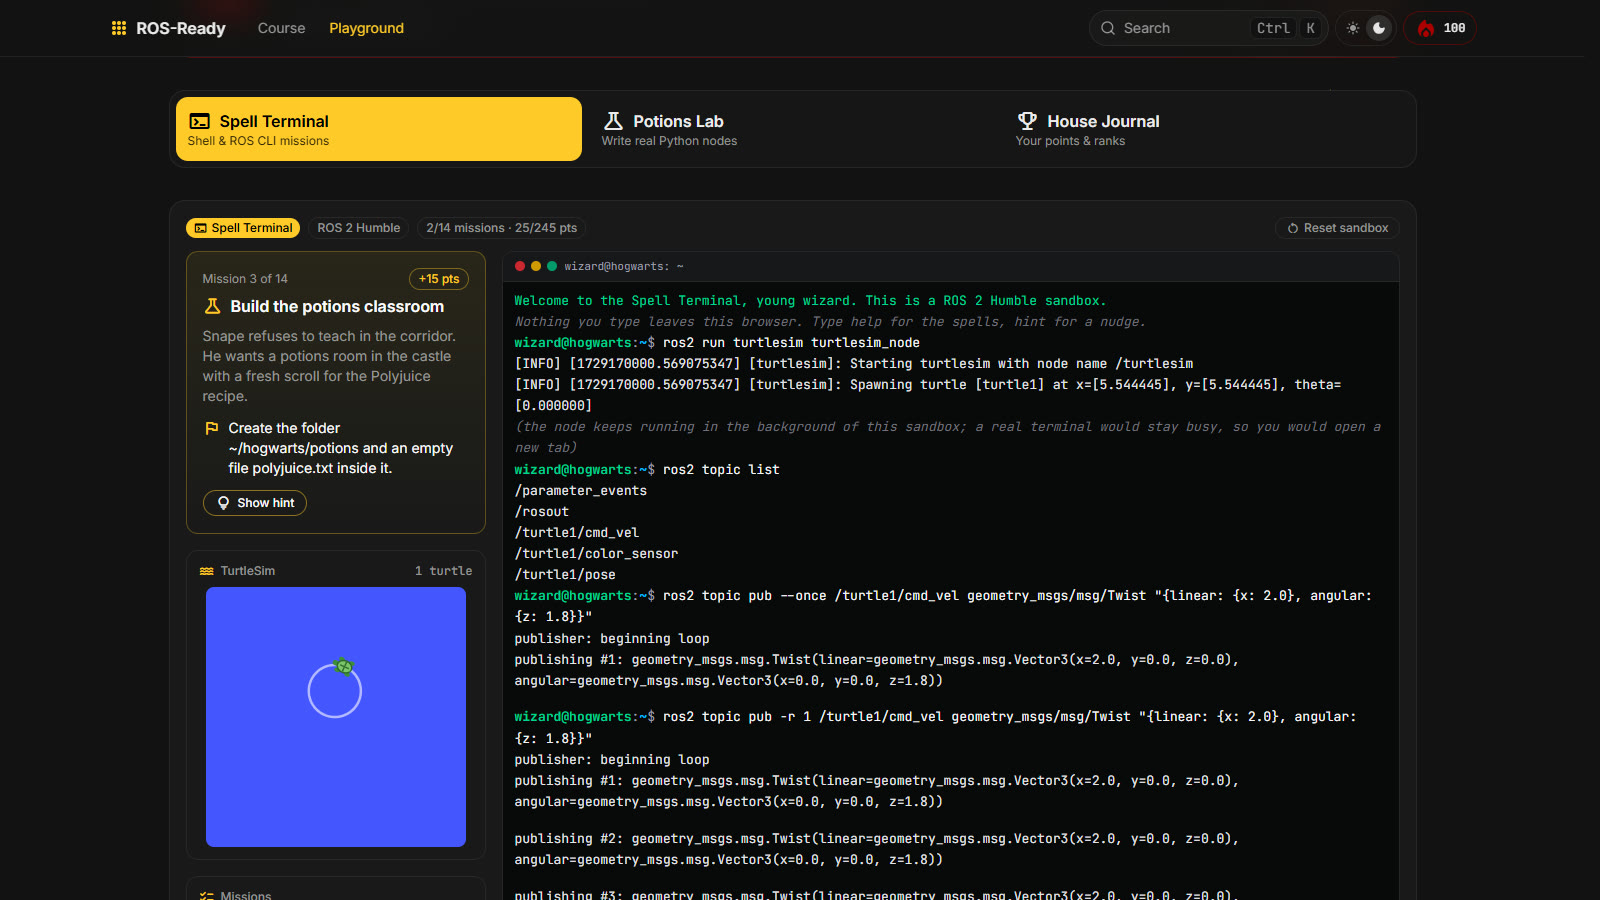
Task: Click the House Journal trophy icon
Action: [1027, 121]
